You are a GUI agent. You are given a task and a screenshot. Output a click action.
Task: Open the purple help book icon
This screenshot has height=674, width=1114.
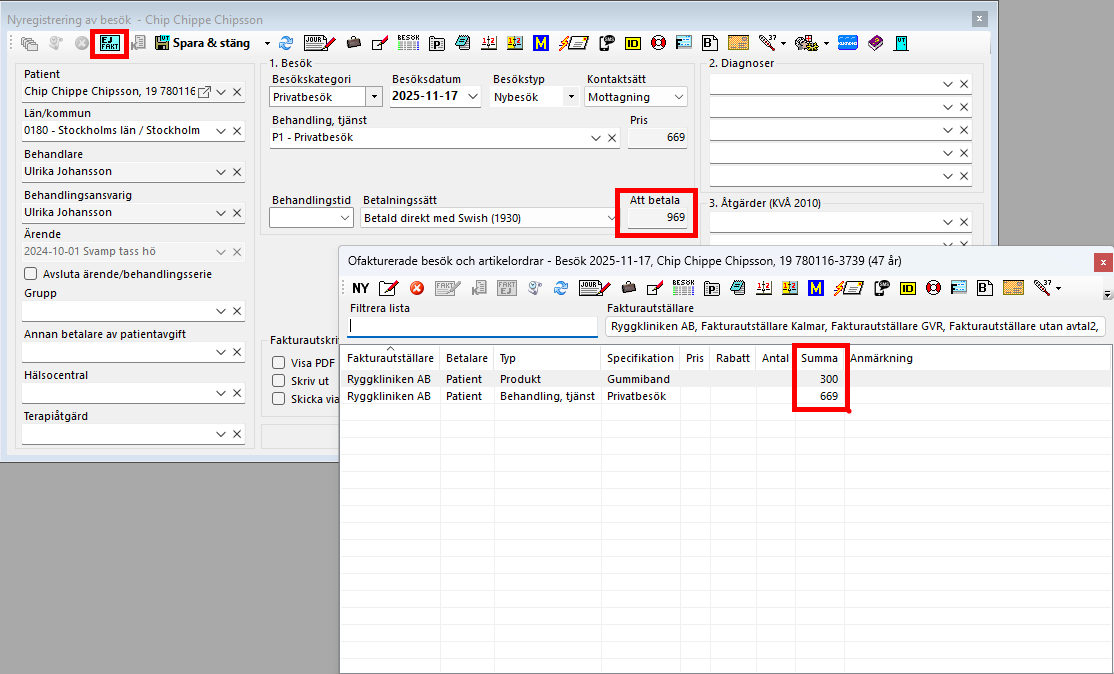click(875, 43)
